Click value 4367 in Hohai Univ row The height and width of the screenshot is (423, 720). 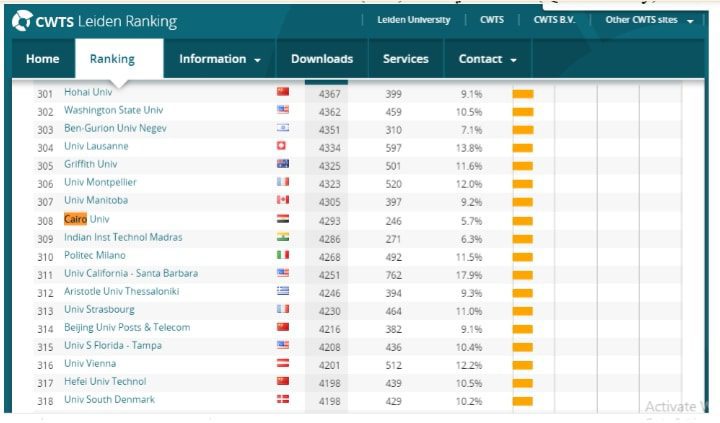(330, 94)
